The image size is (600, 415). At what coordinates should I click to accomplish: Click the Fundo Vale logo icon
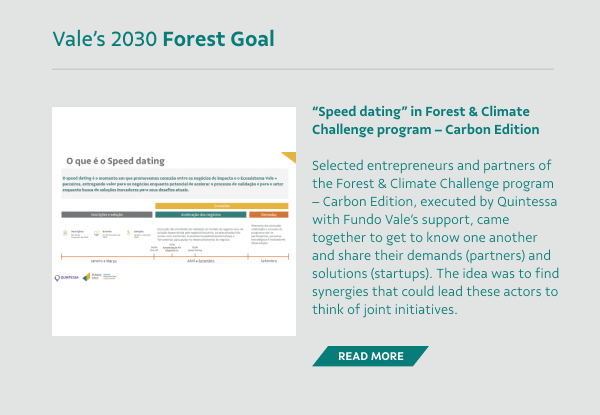pyautogui.click(x=87, y=277)
